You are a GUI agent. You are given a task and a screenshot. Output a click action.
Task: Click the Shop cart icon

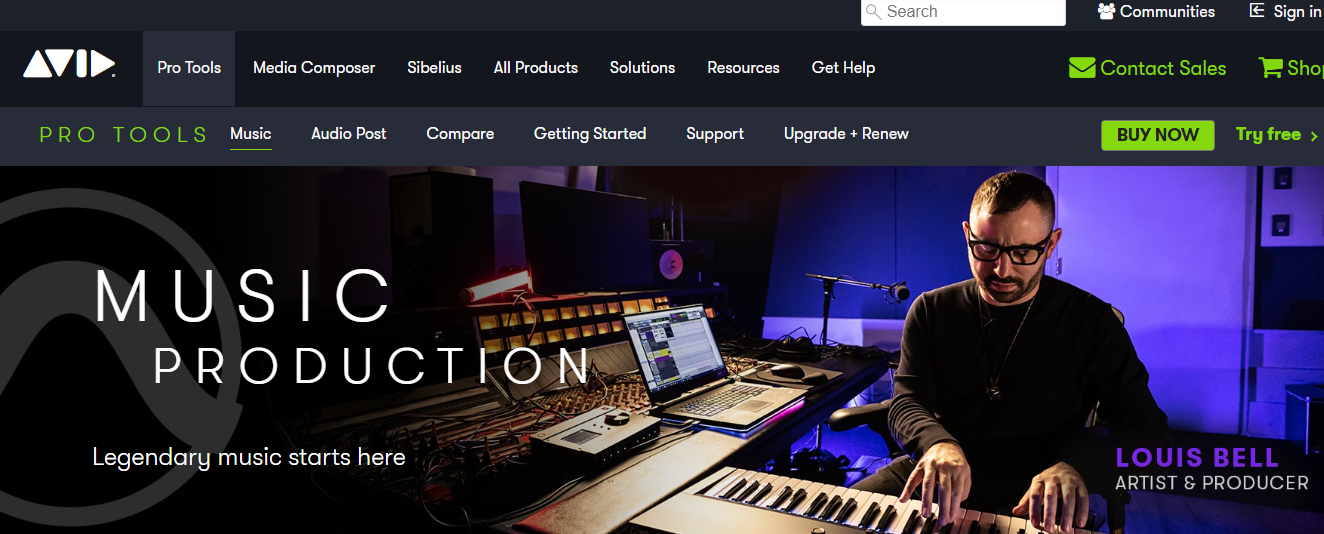click(1270, 67)
